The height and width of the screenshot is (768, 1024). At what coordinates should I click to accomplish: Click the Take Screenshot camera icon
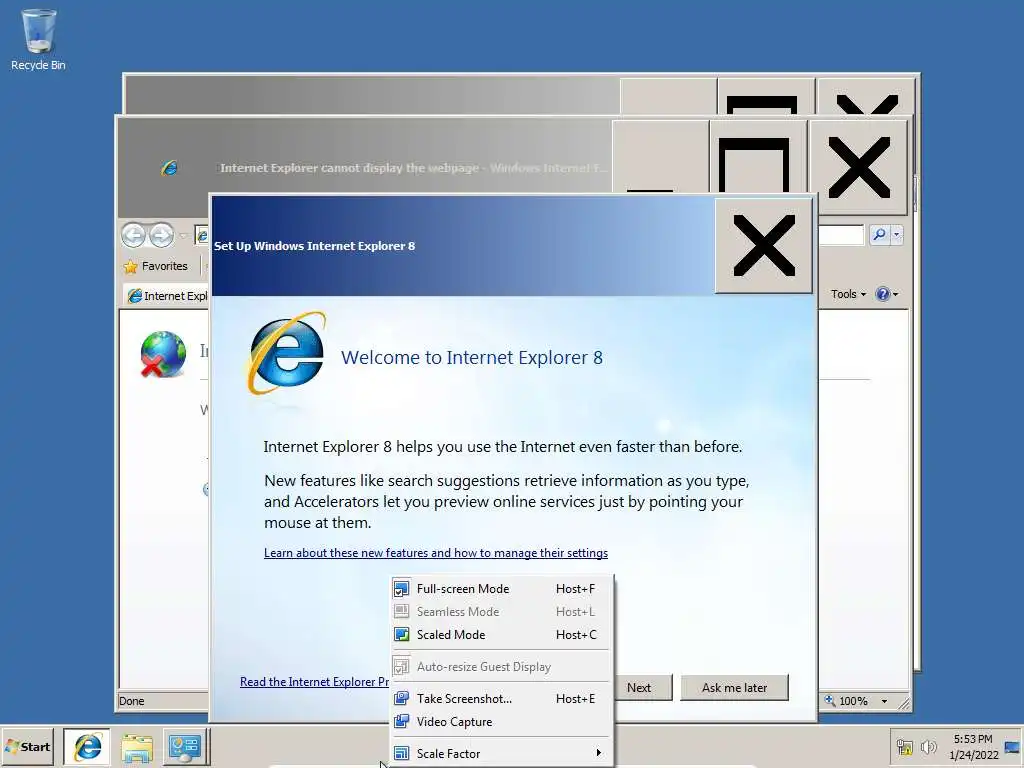pos(402,698)
